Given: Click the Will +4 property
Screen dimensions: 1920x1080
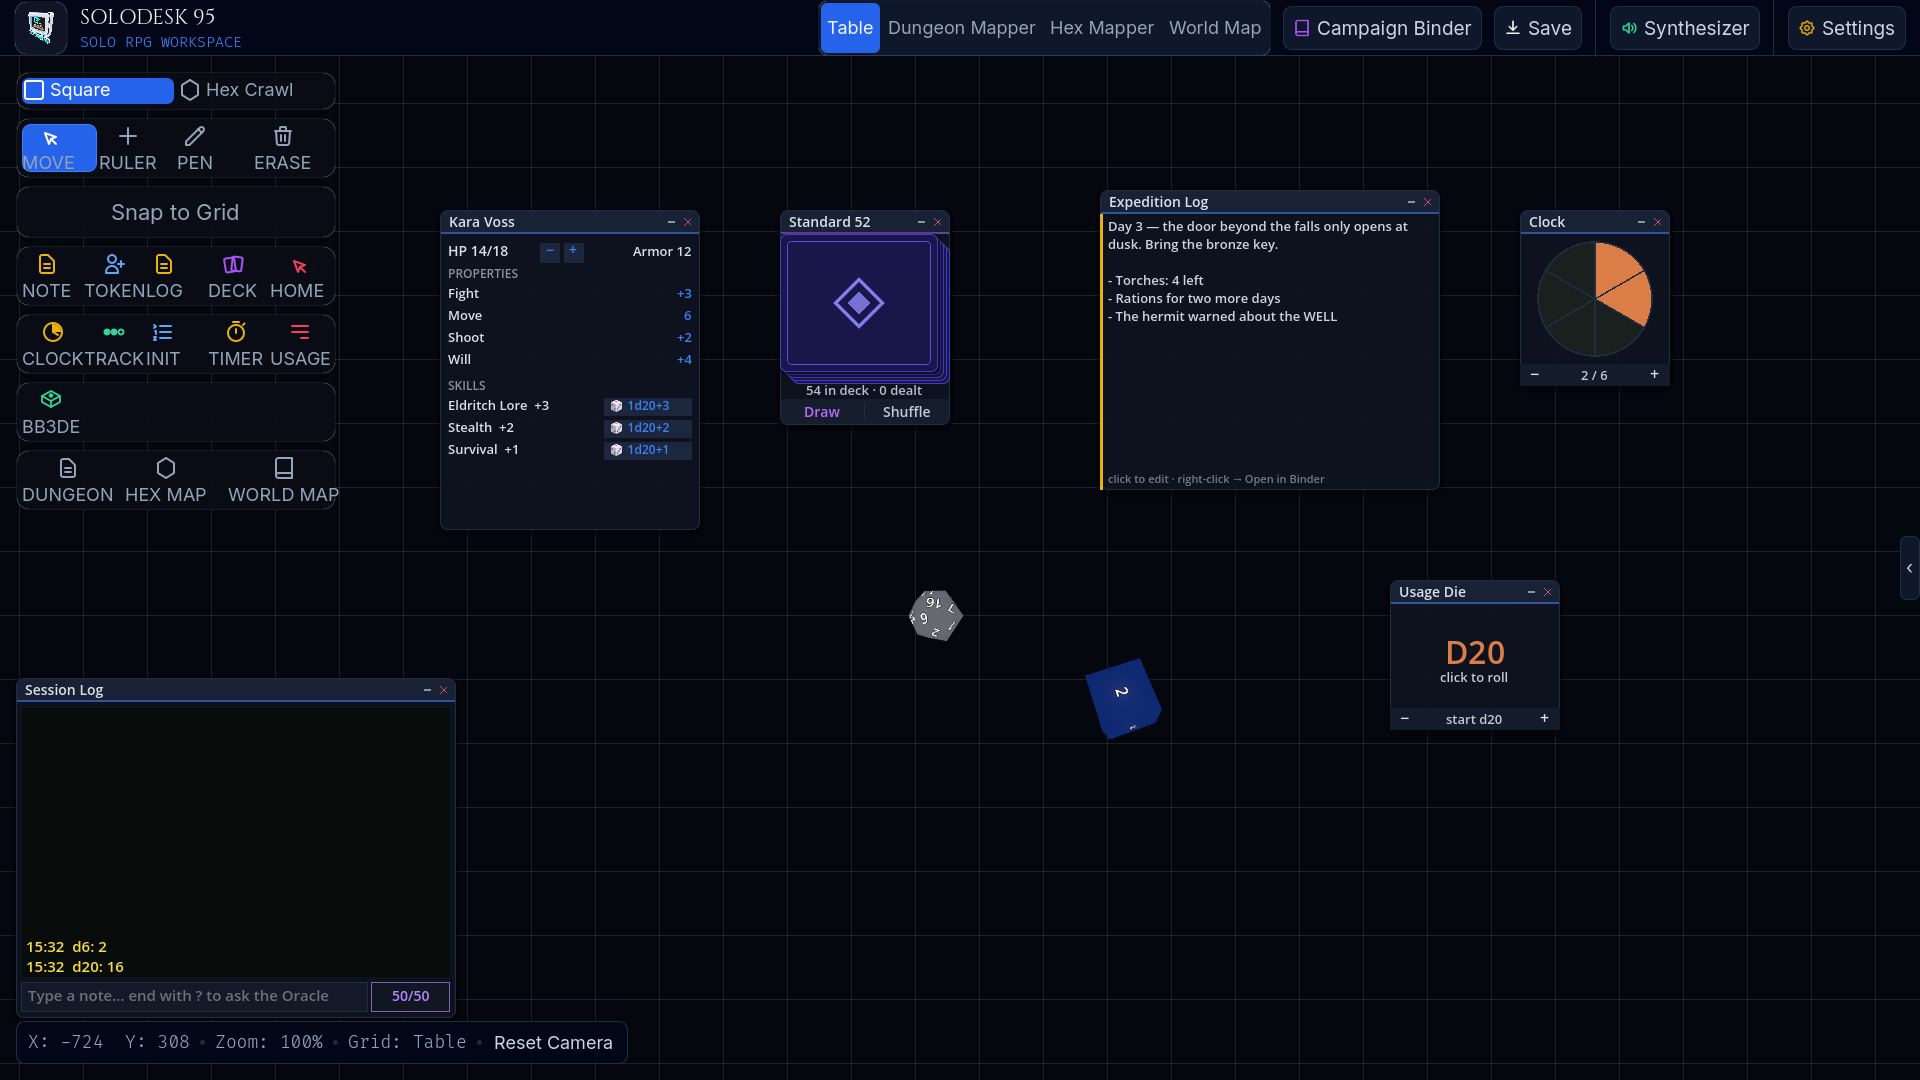Looking at the screenshot, I should [570, 360].
